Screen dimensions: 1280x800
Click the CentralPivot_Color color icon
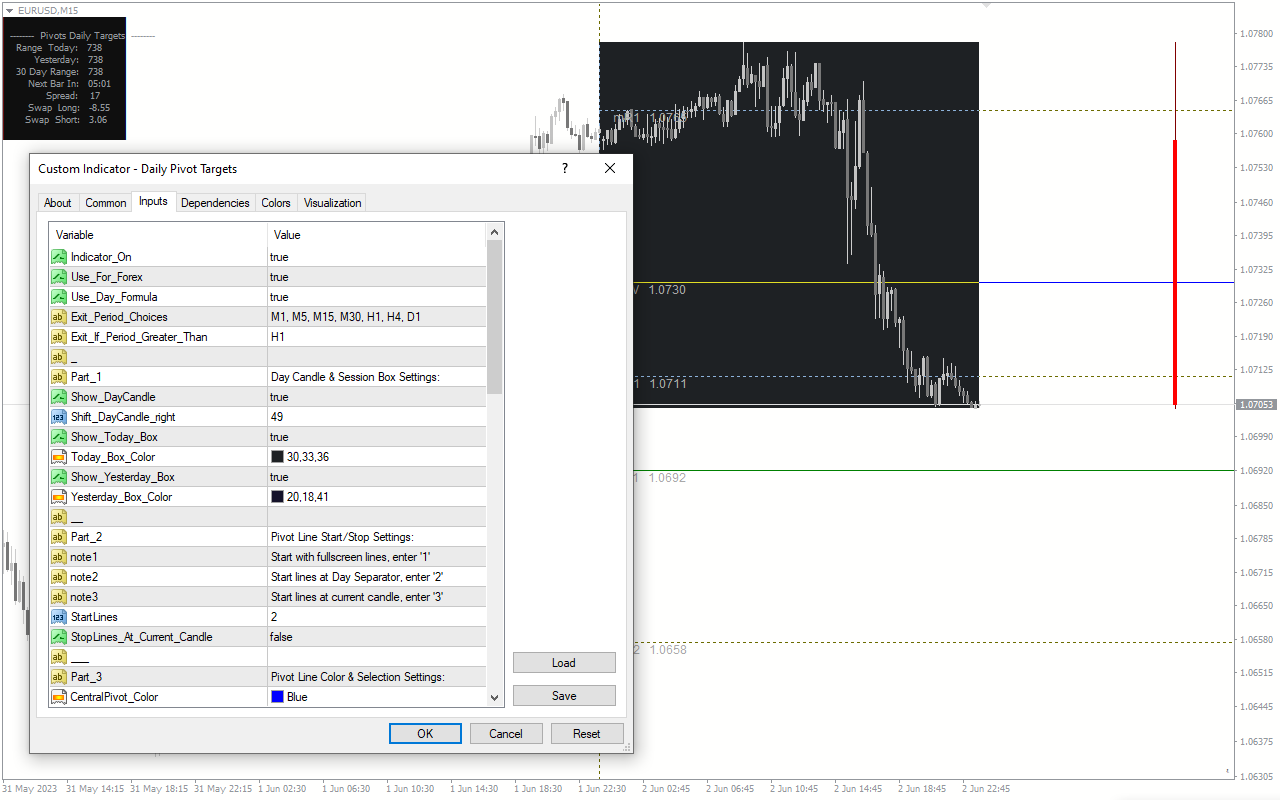point(58,697)
